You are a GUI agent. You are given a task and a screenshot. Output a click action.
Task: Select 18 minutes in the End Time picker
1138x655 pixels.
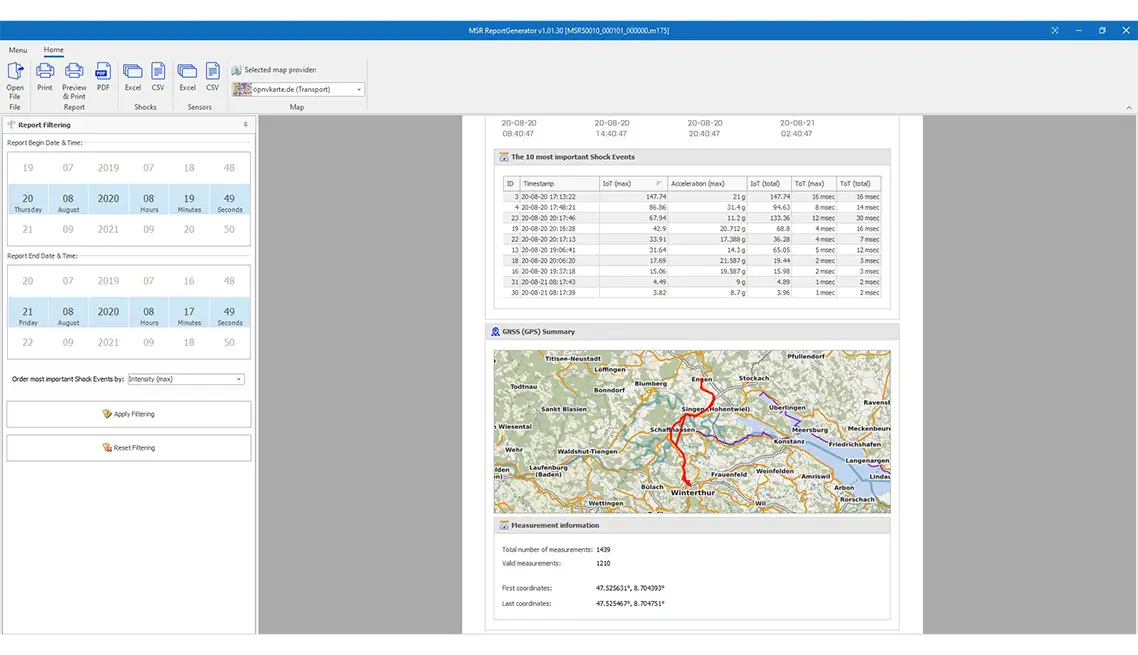pos(189,342)
